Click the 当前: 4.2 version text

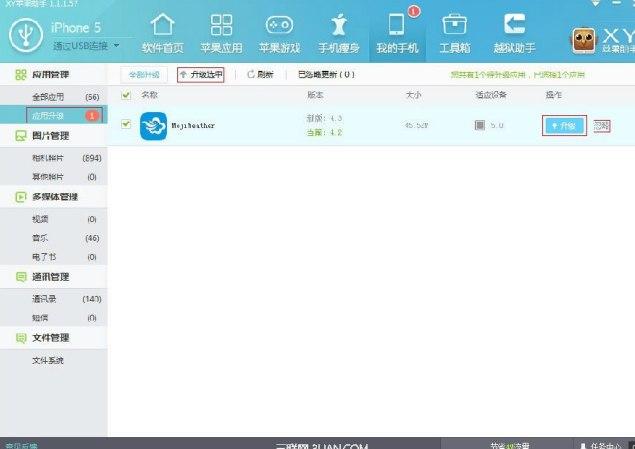[324, 132]
